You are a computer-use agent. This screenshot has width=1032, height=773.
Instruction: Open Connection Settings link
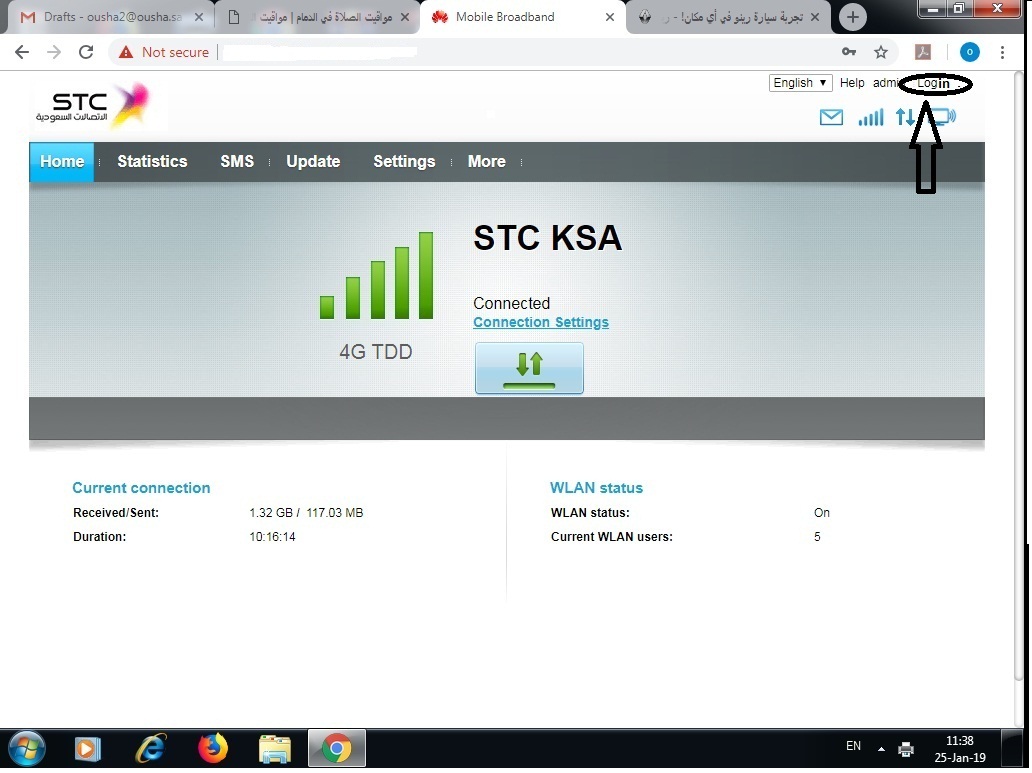coord(541,322)
